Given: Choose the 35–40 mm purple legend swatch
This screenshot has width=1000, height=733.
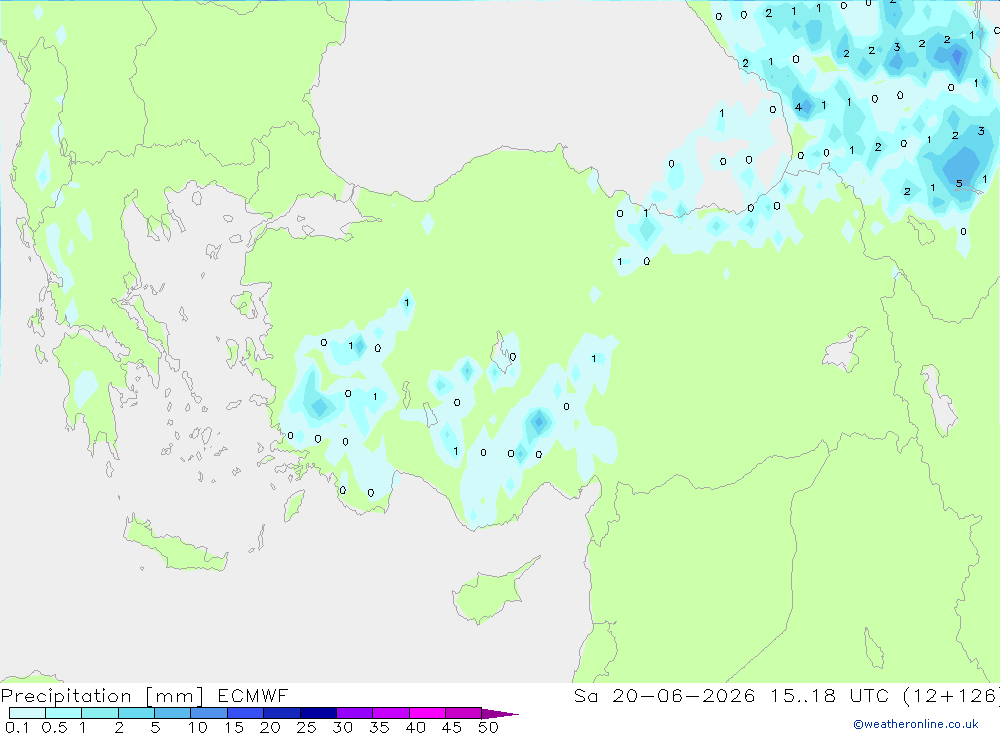Looking at the screenshot, I should click(390, 713).
